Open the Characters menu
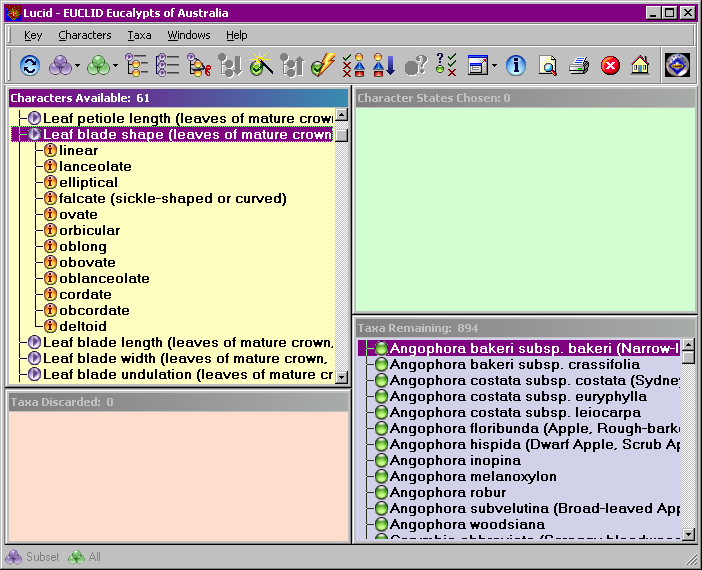 click(85, 35)
